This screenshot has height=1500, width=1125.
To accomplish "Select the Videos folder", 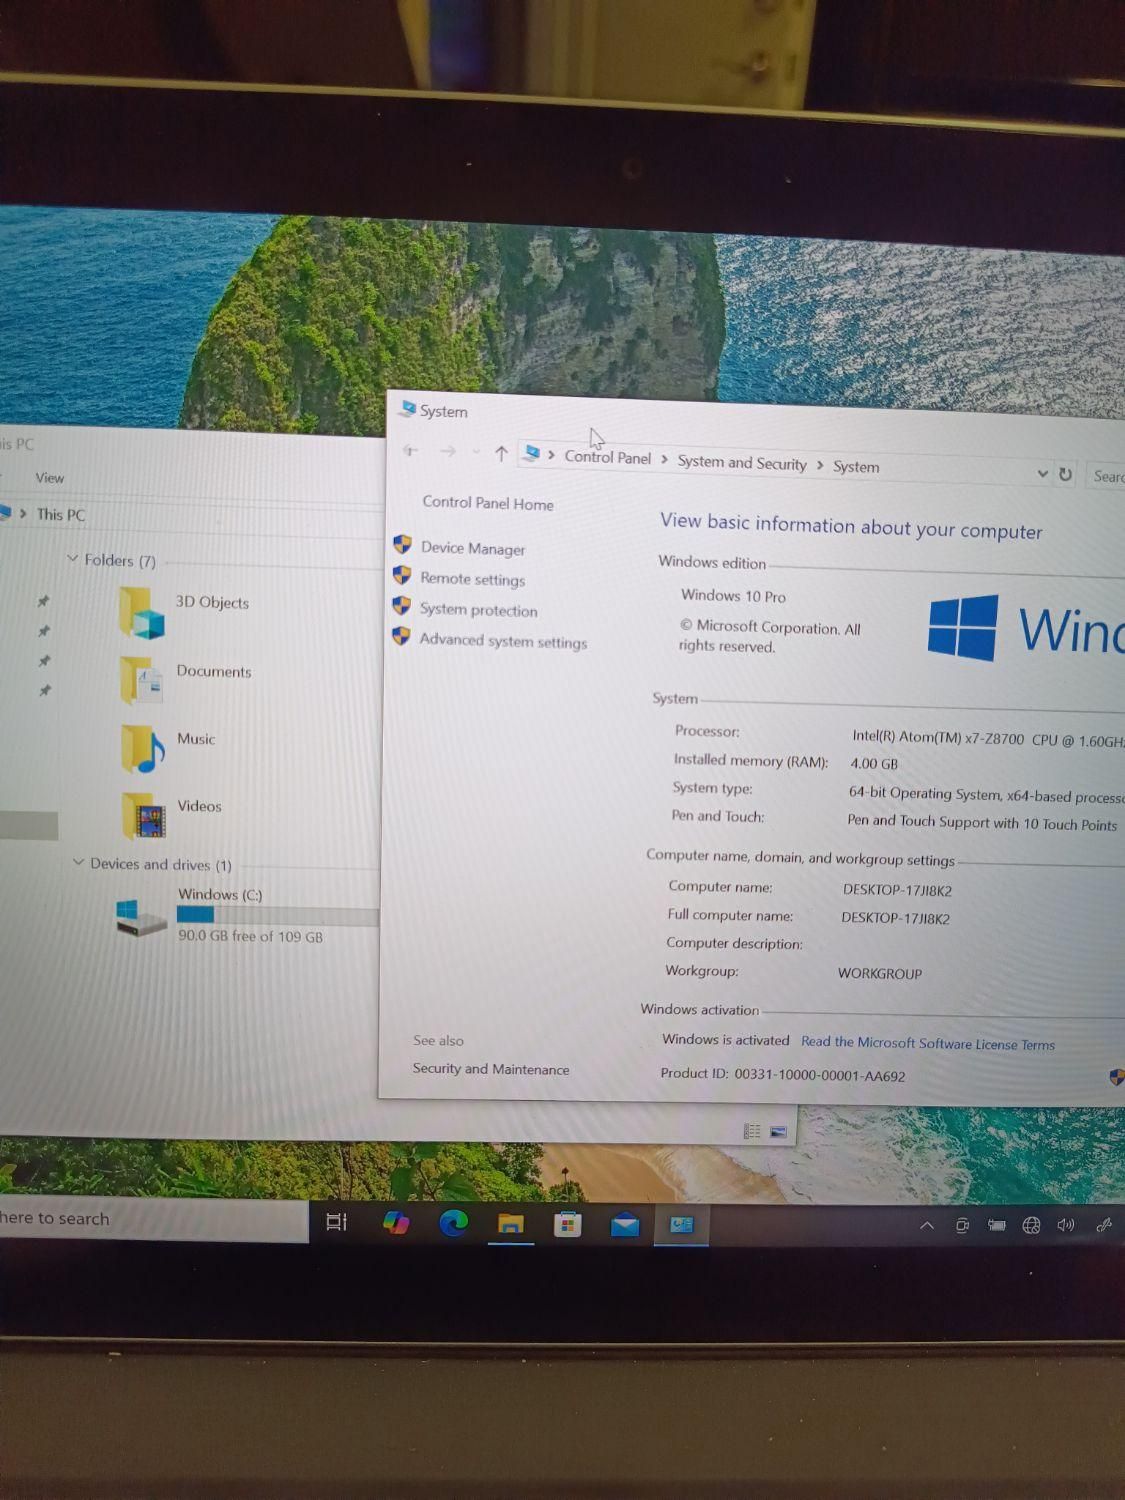I will point(171,814).
